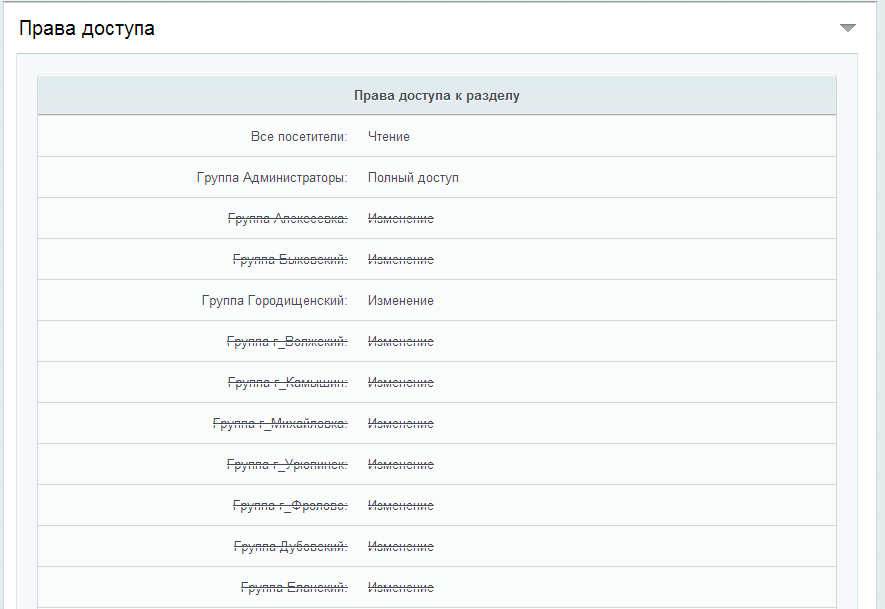This screenshot has width=885, height=609.
Task: Select the Группа г_Михайловка label
Action: coord(280,423)
